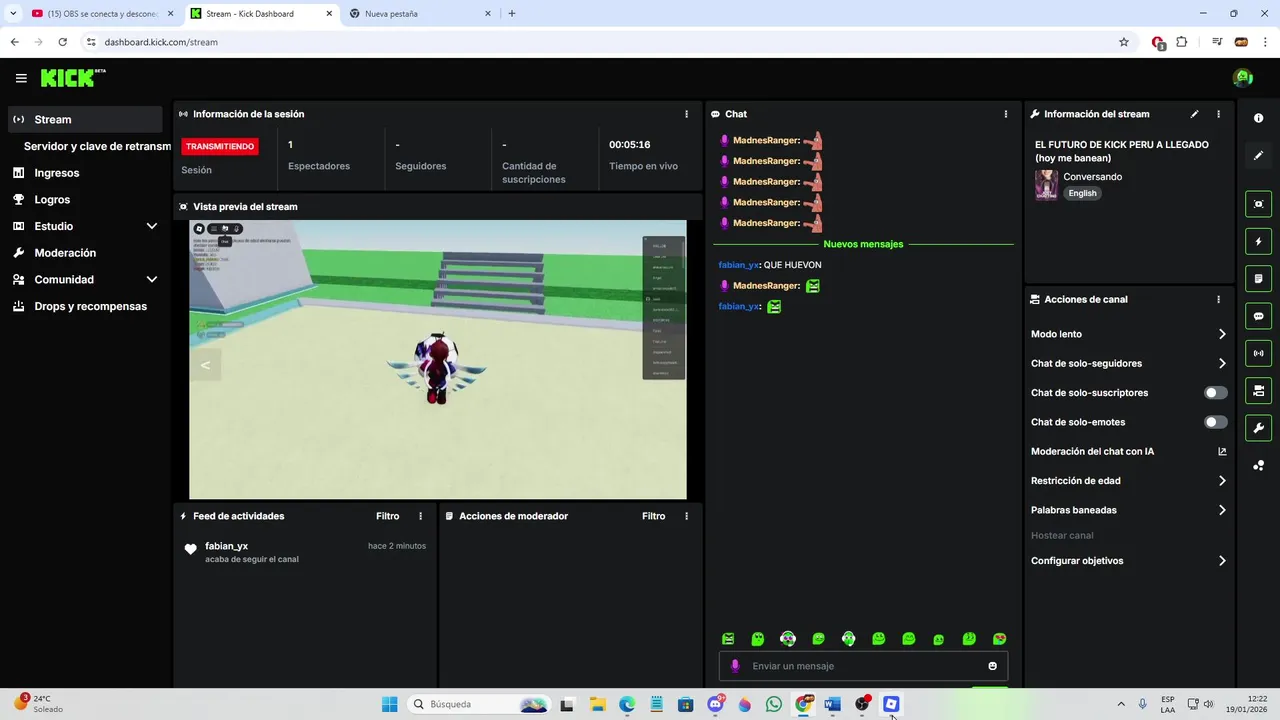The width and height of the screenshot is (1280, 720).
Task: Bookmark the page with the star icon
Action: click(x=1124, y=42)
